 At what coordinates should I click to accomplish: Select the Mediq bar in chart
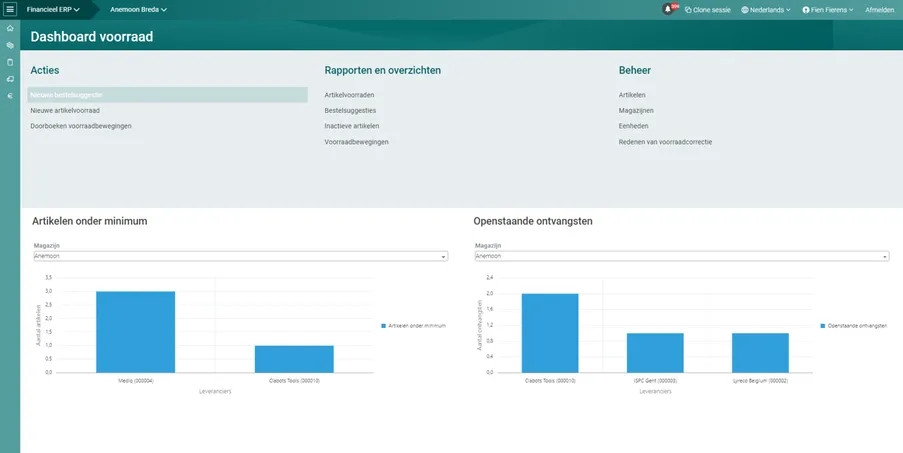coord(135,332)
